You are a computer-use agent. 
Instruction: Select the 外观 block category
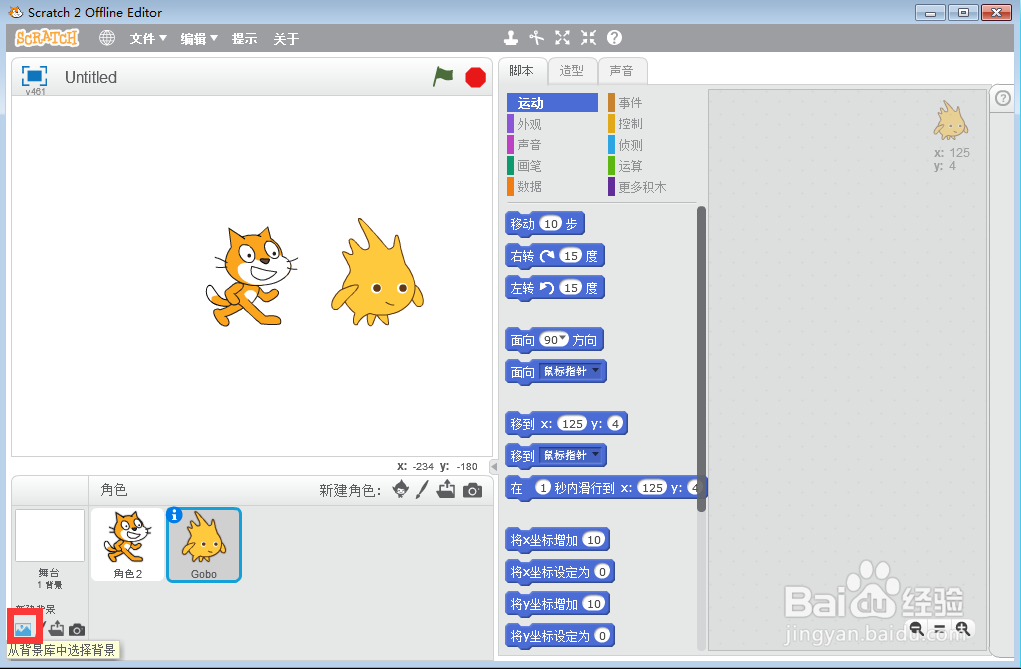click(x=552, y=124)
